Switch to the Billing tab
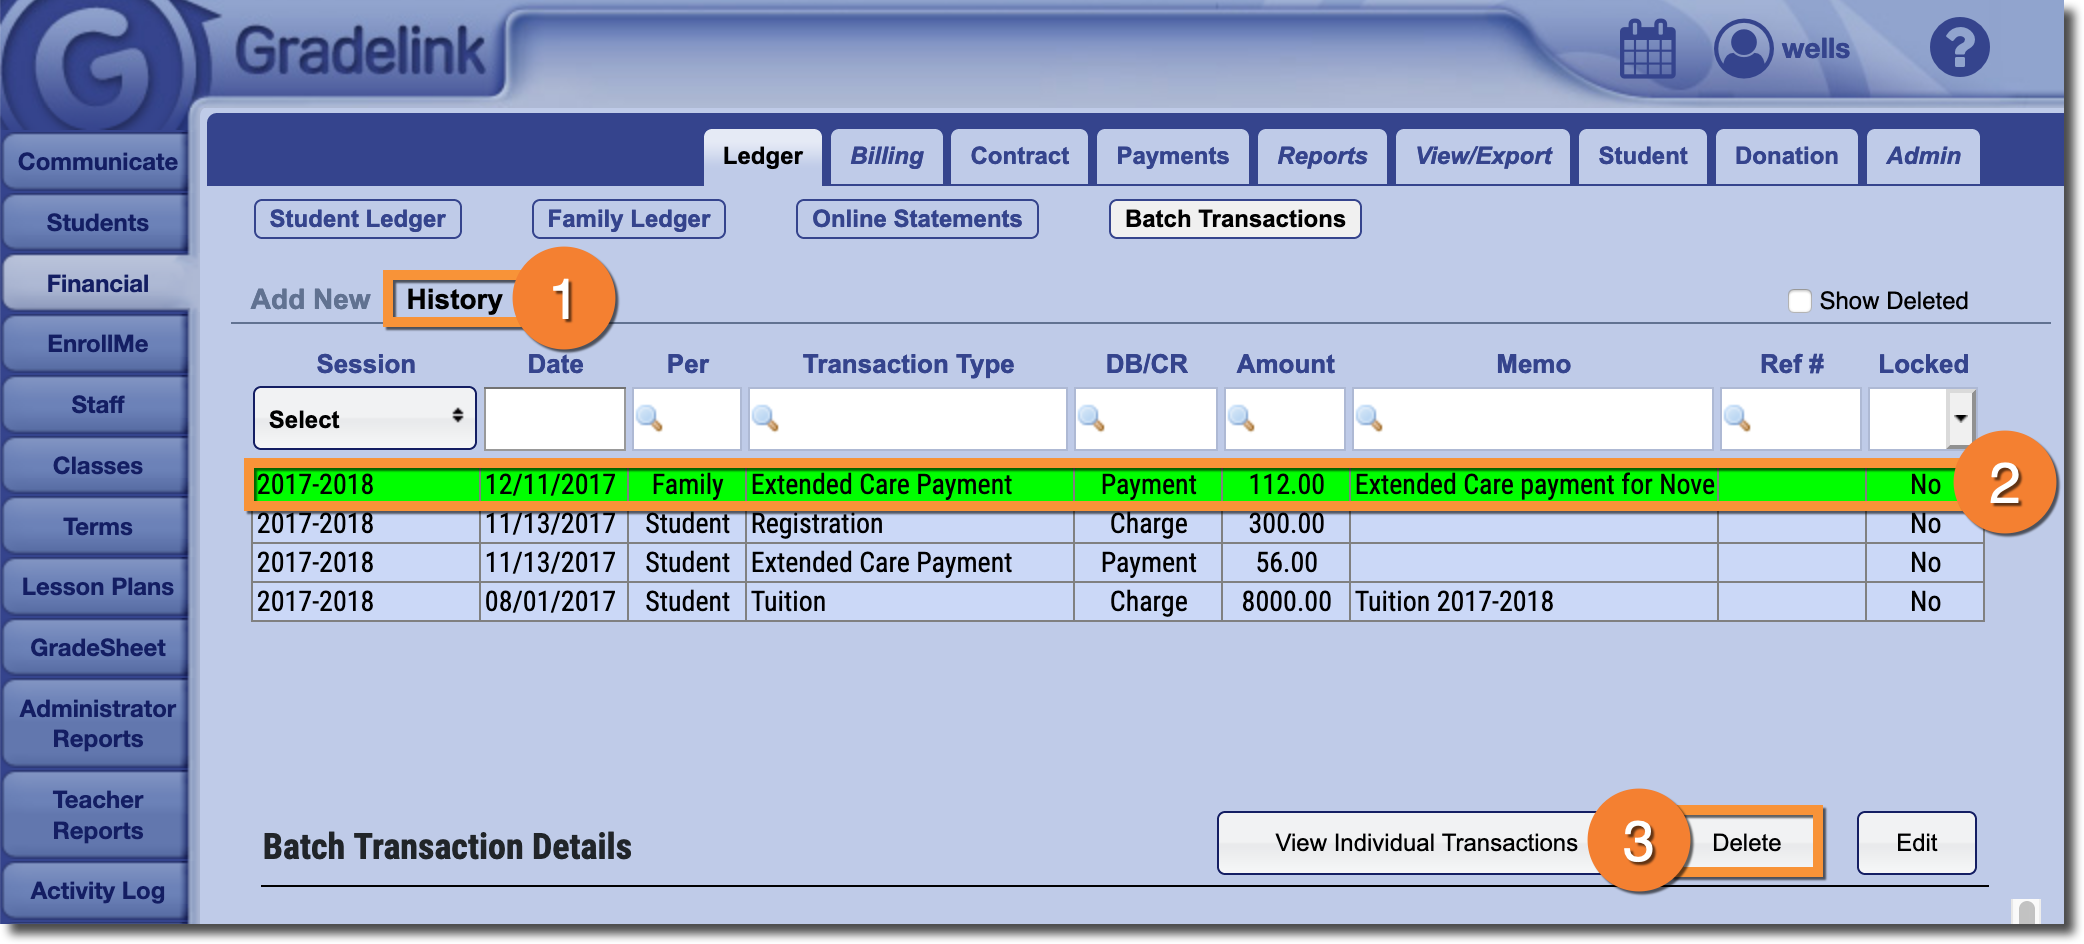 pos(886,157)
